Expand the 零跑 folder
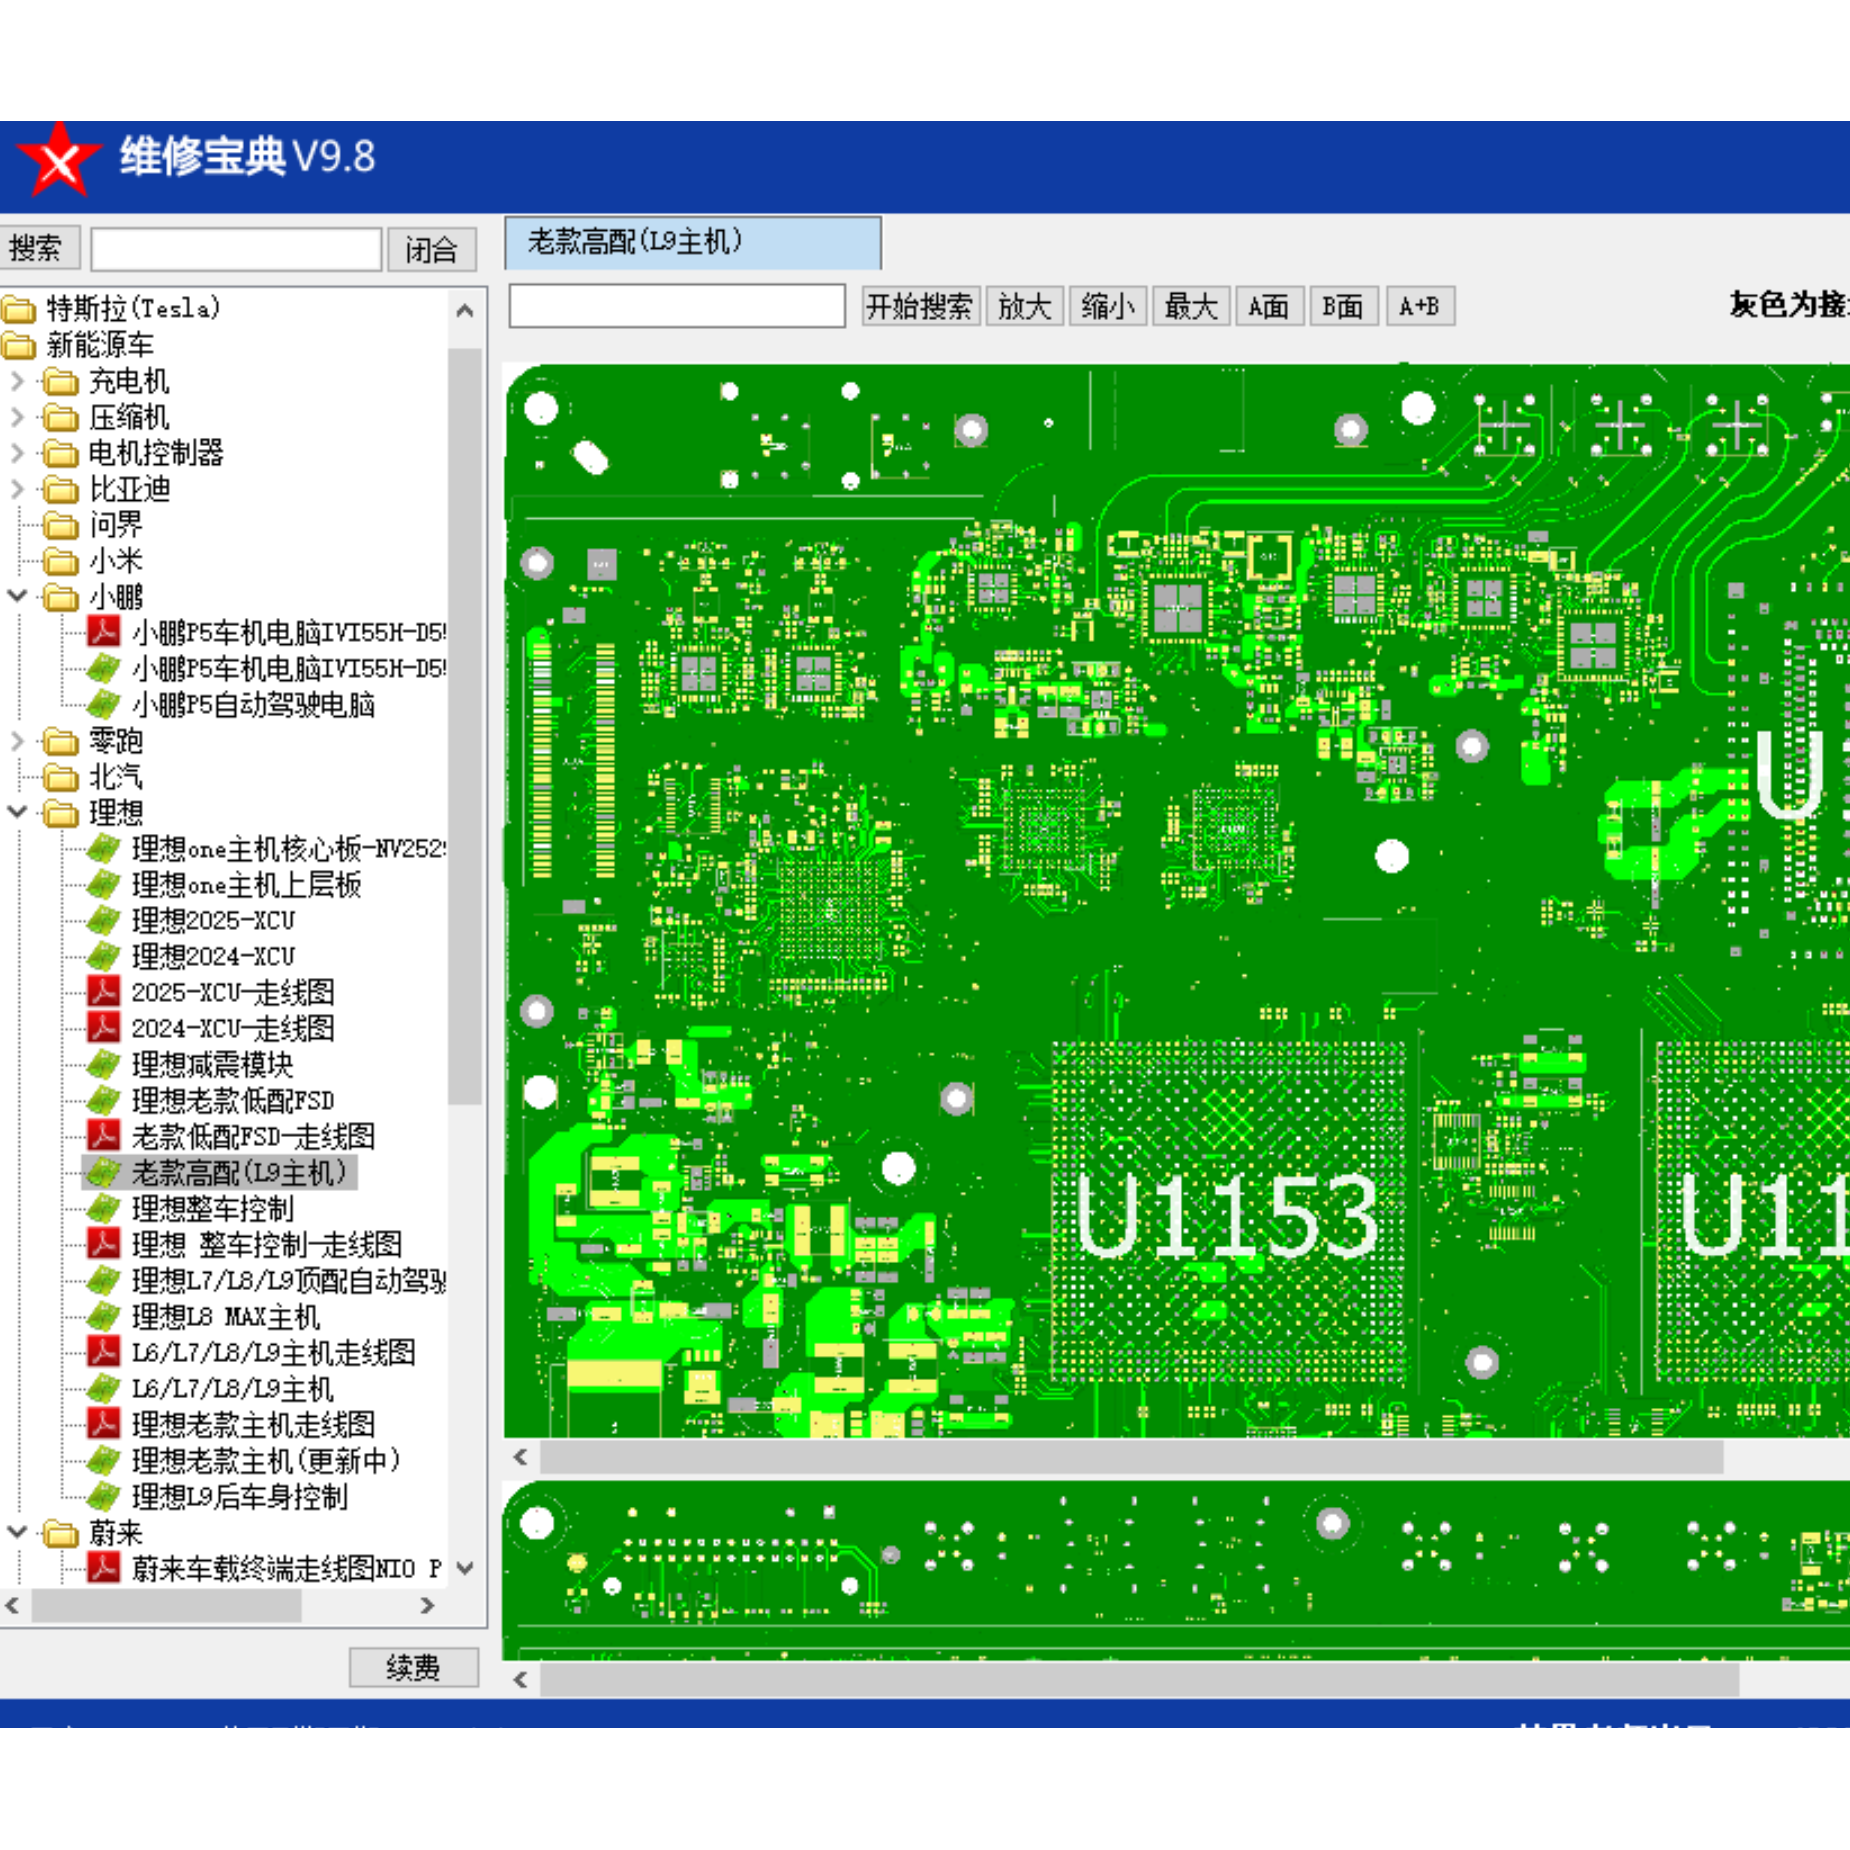Viewport: 1850px width, 1850px height. coord(17,741)
